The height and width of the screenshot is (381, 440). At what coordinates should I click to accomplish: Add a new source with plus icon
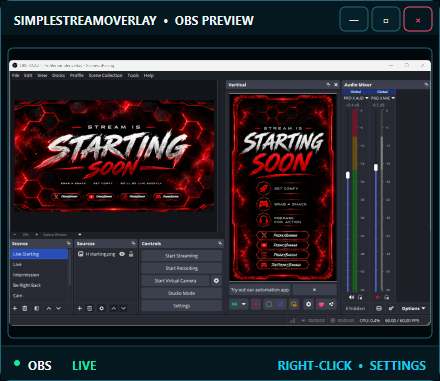pyautogui.click(x=79, y=308)
